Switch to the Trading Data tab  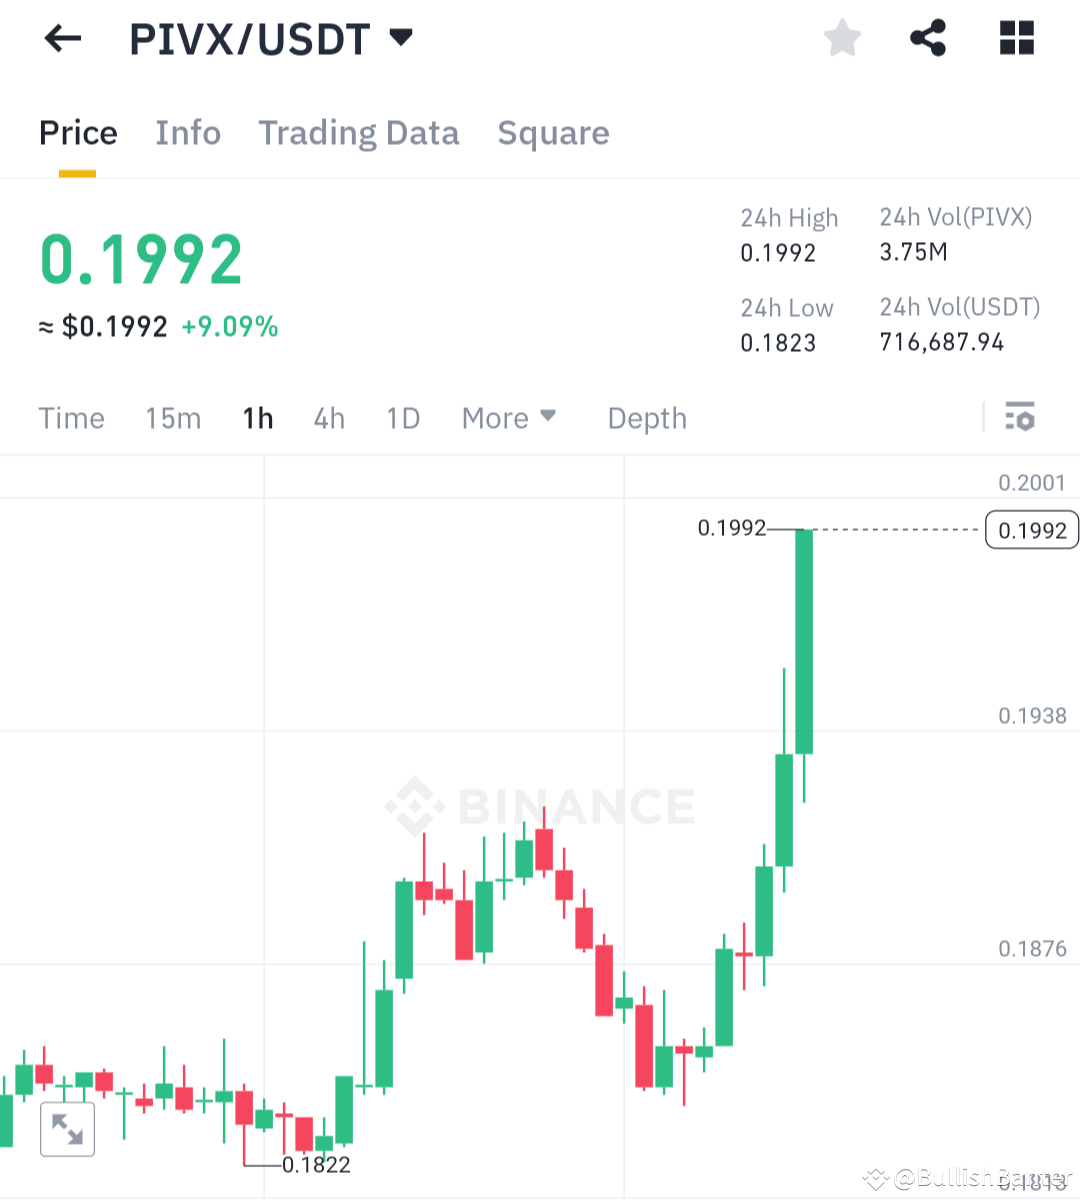pos(358,132)
